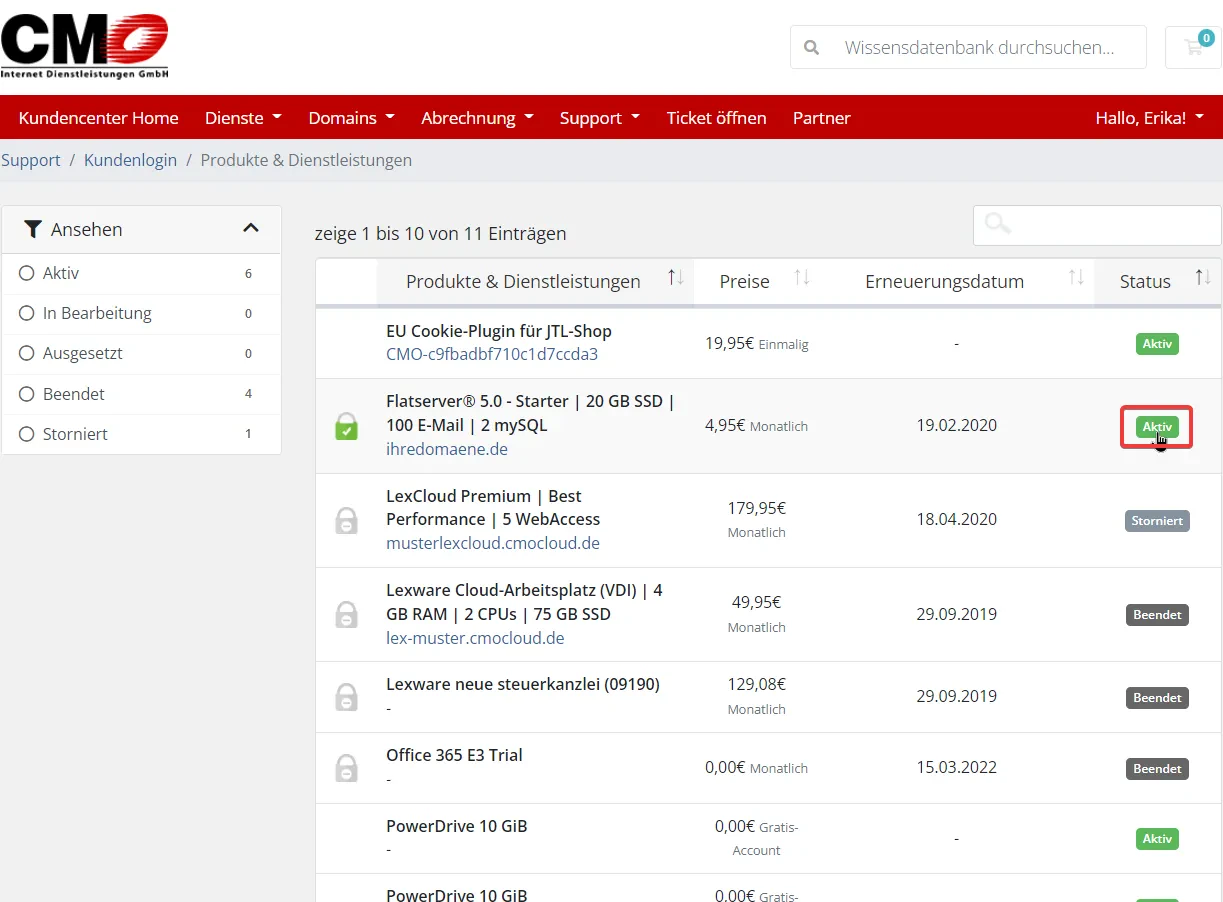The height and width of the screenshot is (902, 1223).
Task: Click the Aktiv badge with renewal date '-' for PowerDrive
Action: point(1157,839)
